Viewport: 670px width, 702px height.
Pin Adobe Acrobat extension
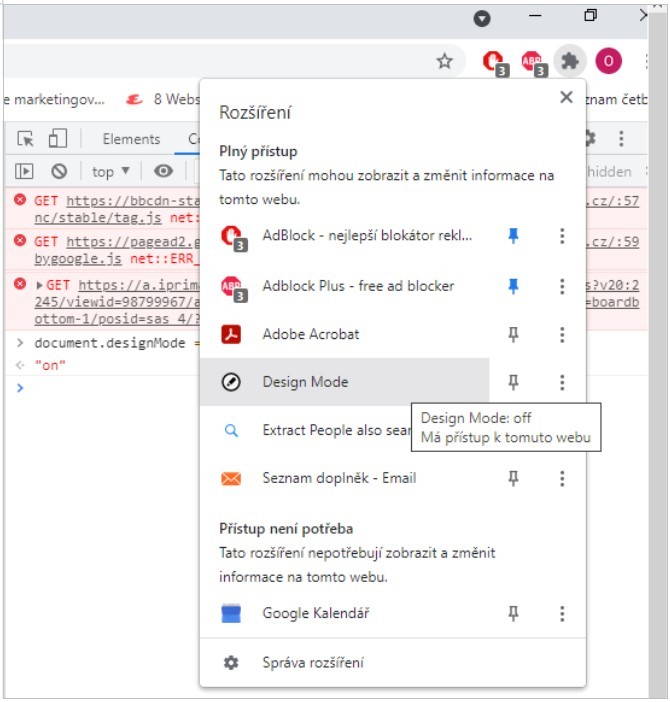tap(513, 334)
